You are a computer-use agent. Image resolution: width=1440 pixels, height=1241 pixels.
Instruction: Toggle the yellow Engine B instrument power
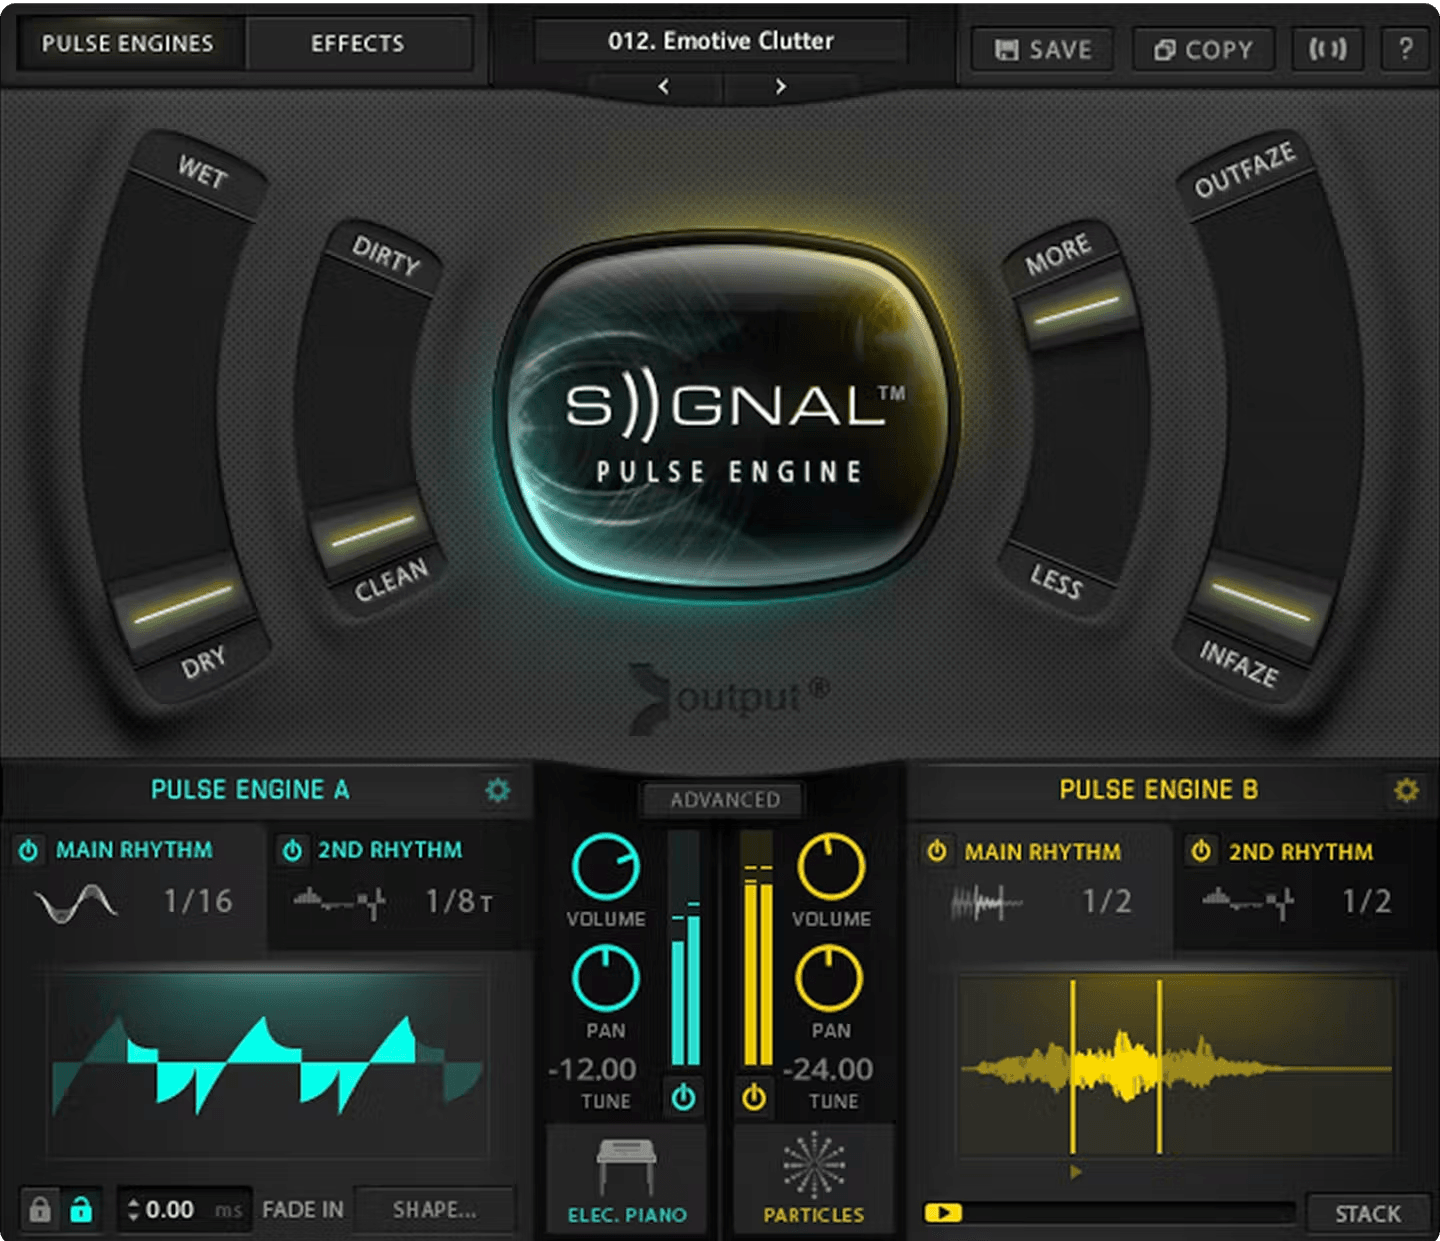754,1097
